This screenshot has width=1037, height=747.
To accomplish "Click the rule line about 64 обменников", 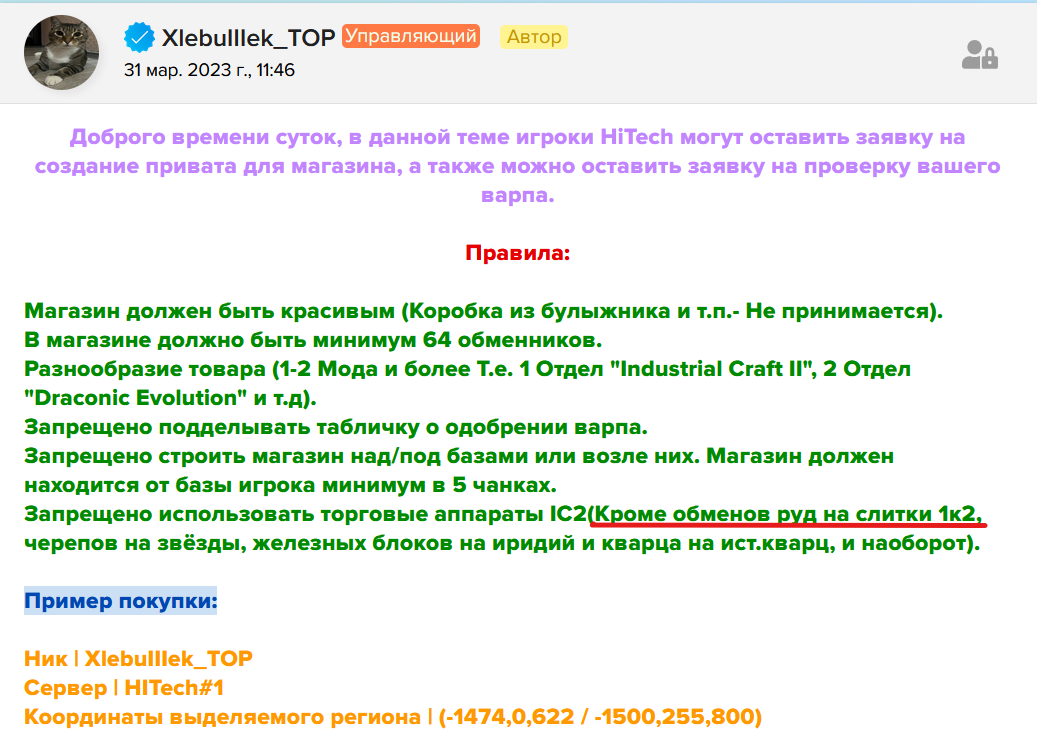I will coord(318,339).
